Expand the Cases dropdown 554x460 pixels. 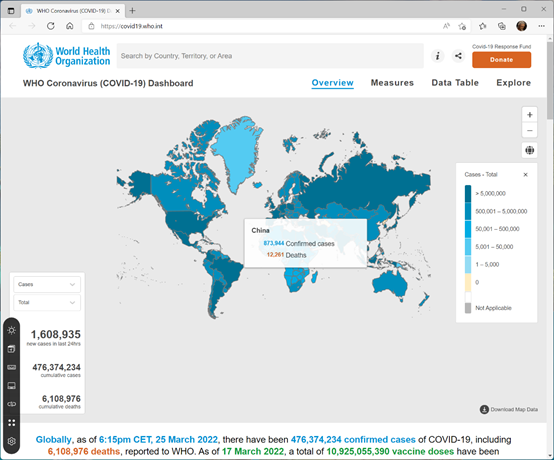pyautogui.click(x=47, y=284)
